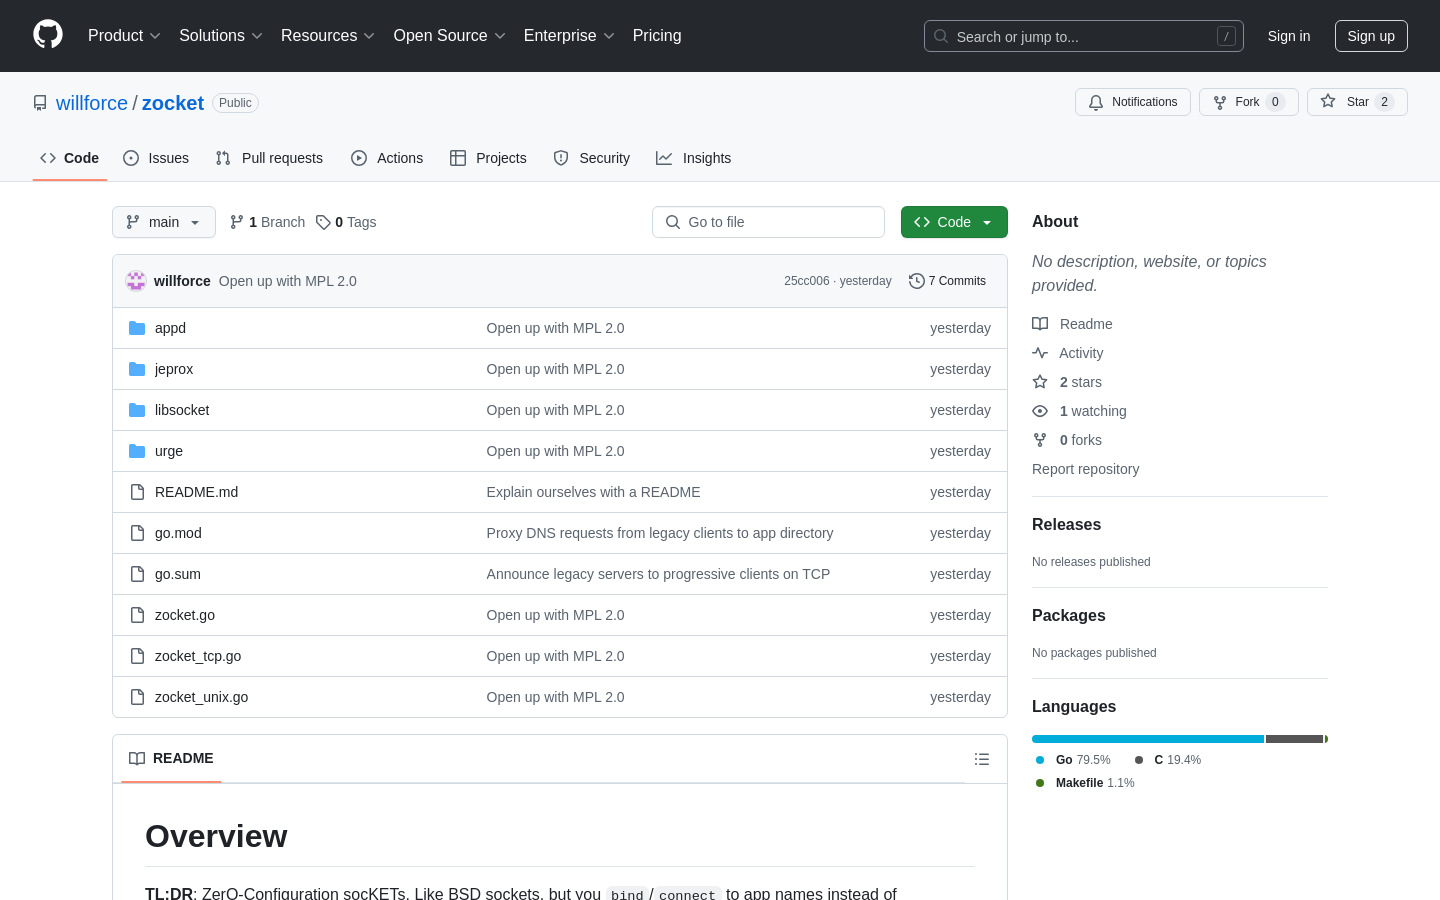Click the stars icon in About sidebar
The image size is (1440, 900).
coord(1040,382)
